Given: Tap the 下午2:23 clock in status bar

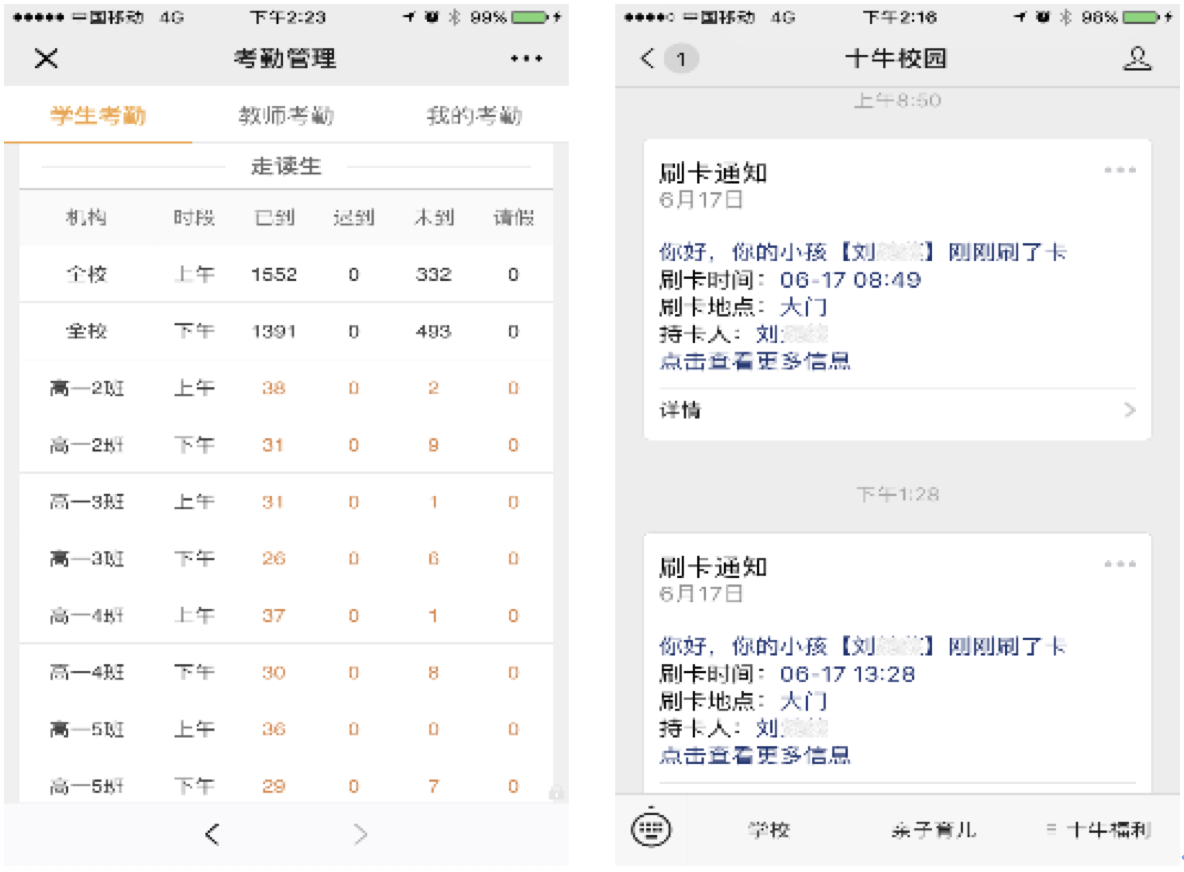Looking at the screenshot, I should click(x=287, y=17).
